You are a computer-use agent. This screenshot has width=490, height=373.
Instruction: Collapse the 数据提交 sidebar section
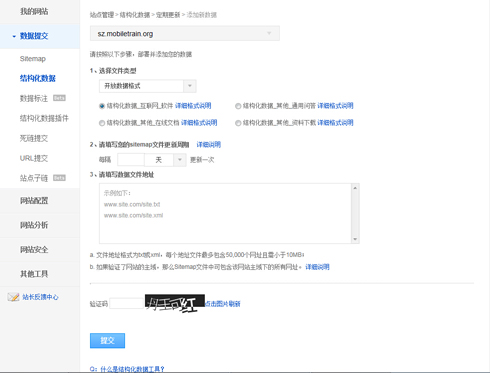34,36
